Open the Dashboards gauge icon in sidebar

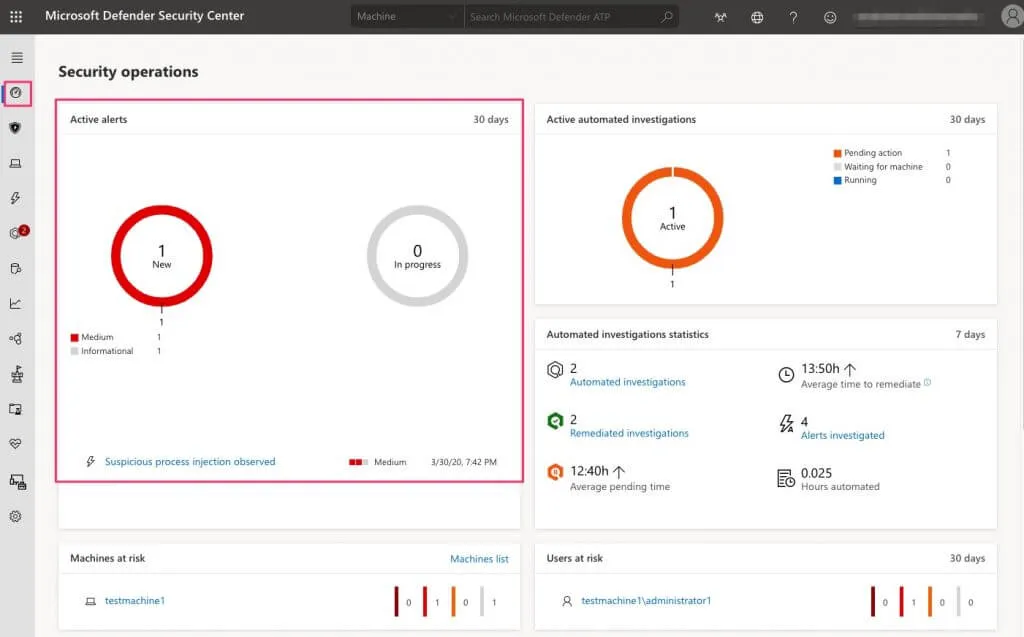16,93
